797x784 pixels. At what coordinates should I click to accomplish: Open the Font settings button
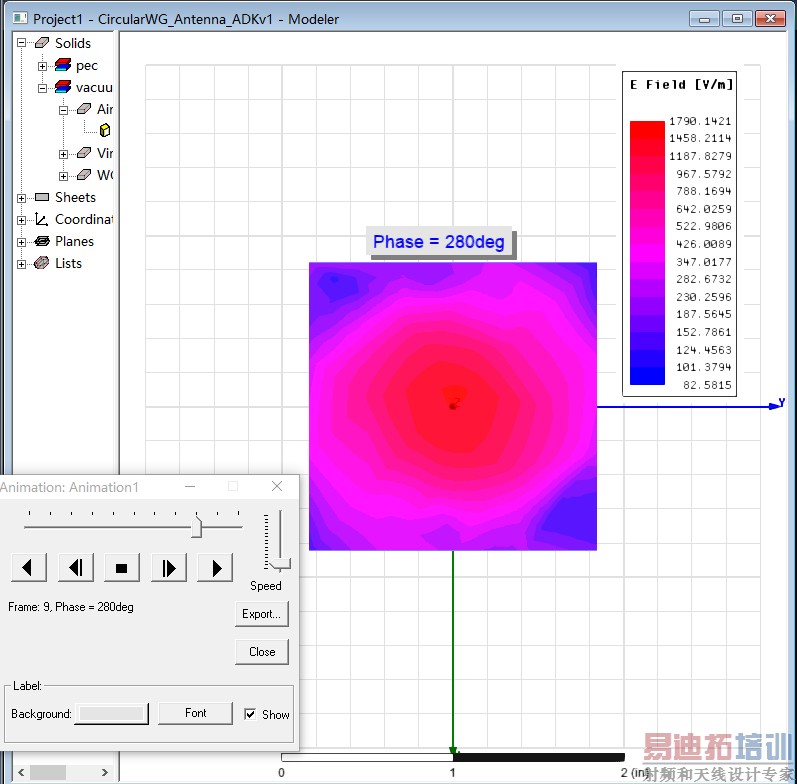pos(196,713)
